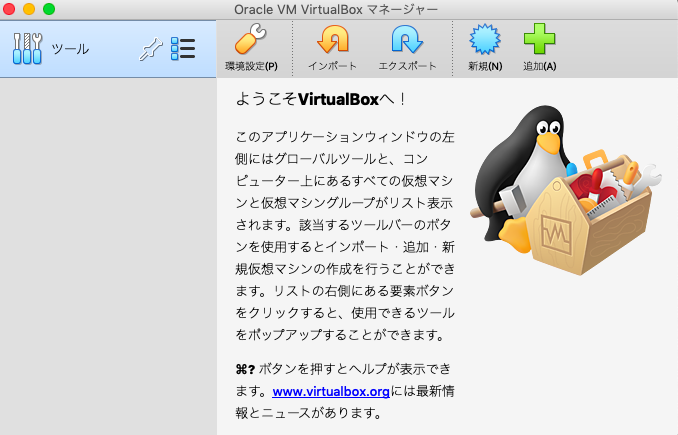This screenshot has width=678, height=435.
Task: Click the エクスポート export appliance icon
Action: [x=407, y=39]
